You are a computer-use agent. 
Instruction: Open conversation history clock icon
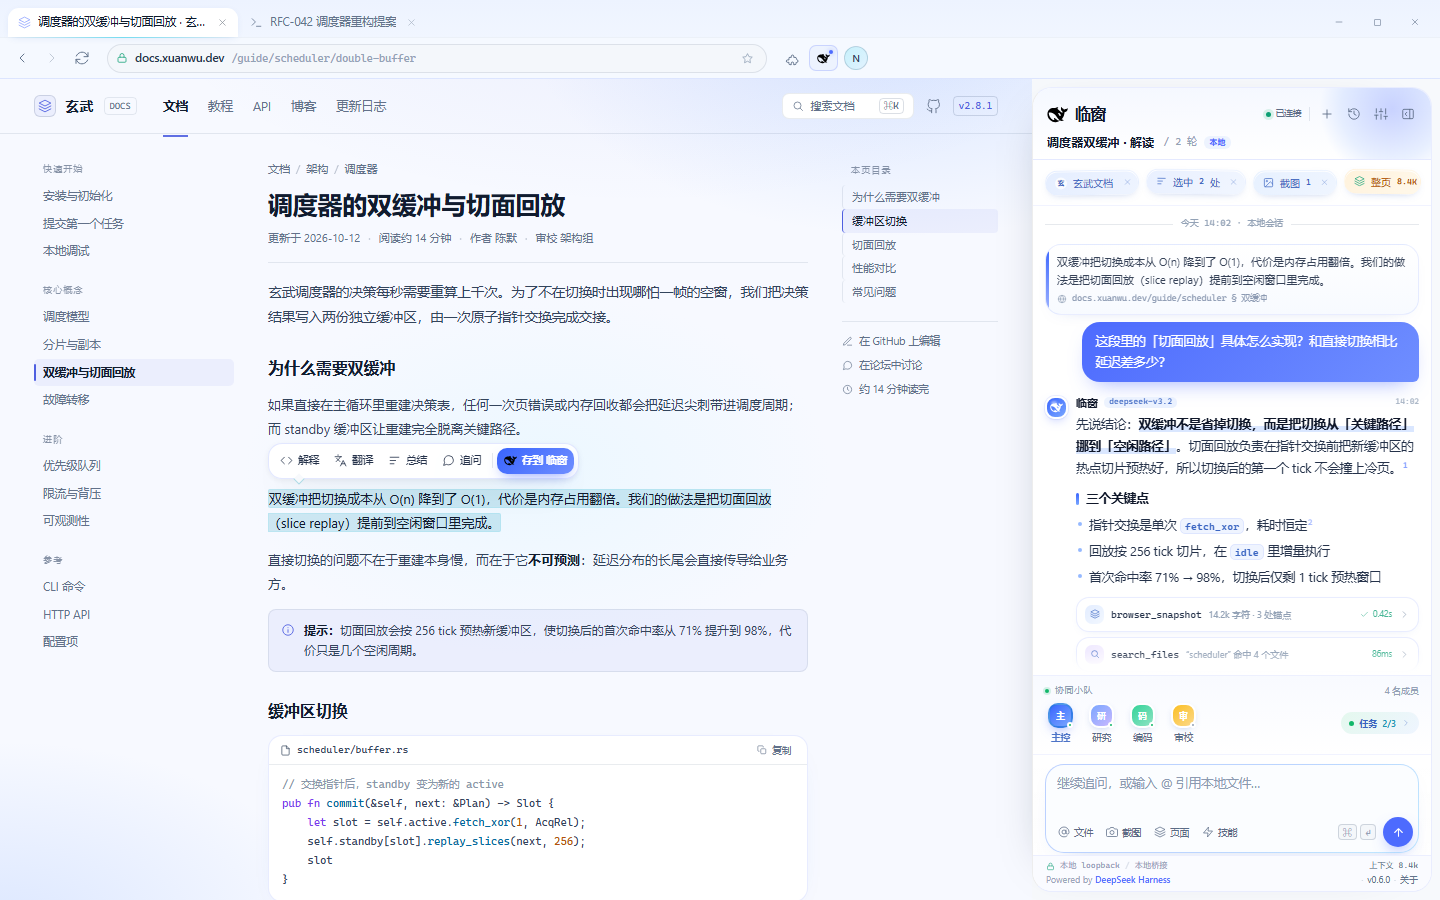coord(1354,114)
